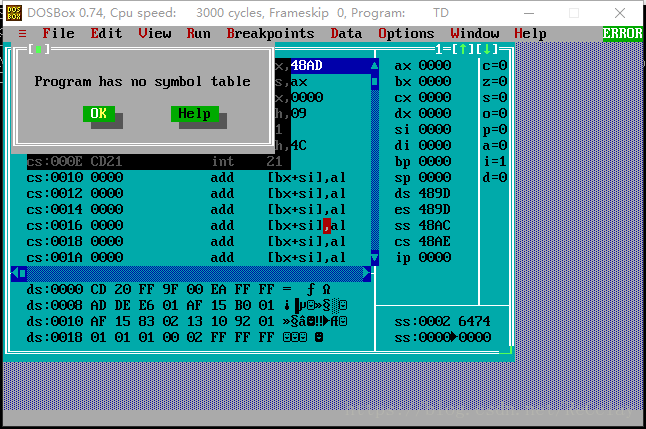
Task: Select the ds:0000 memory dump row
Action: tap(179, 290)
